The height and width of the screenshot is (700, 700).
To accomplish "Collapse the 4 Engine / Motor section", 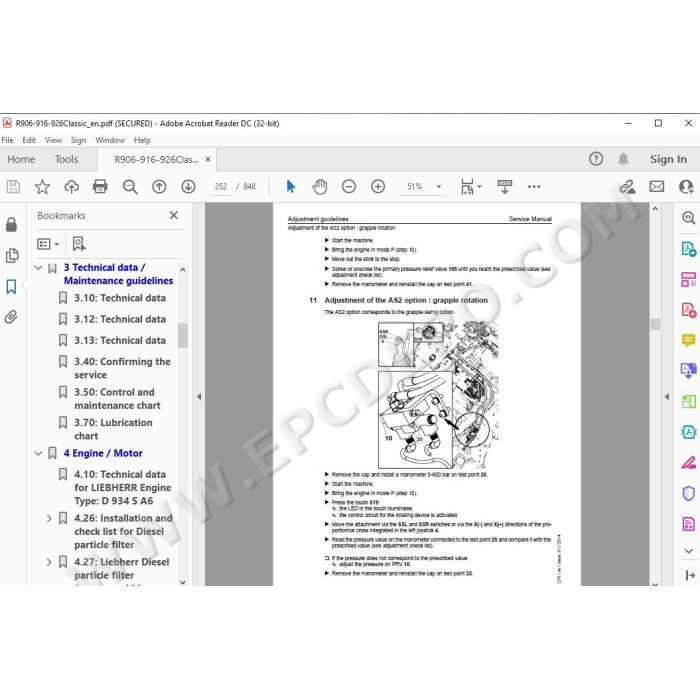I will click(x=38, y=453).
